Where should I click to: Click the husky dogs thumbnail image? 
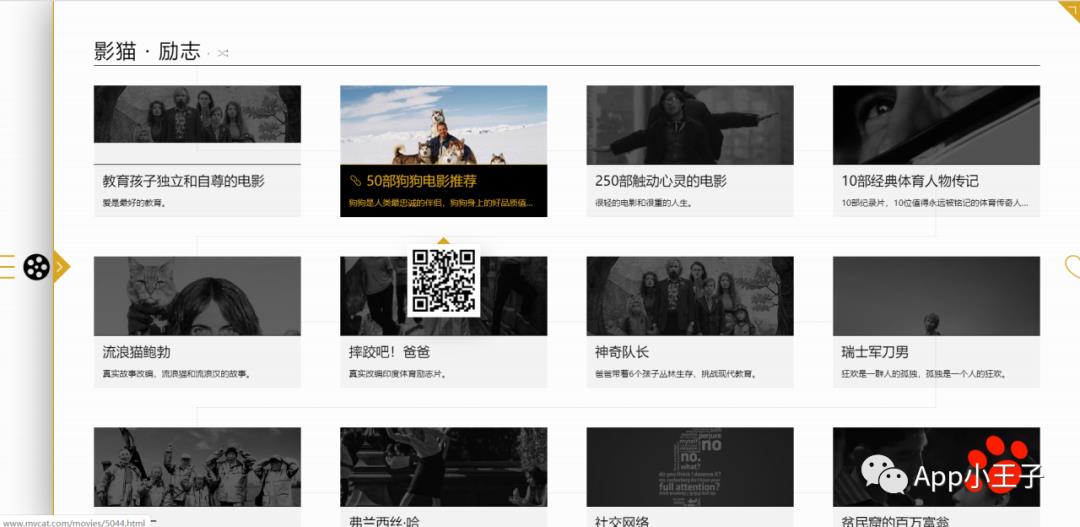443,125
